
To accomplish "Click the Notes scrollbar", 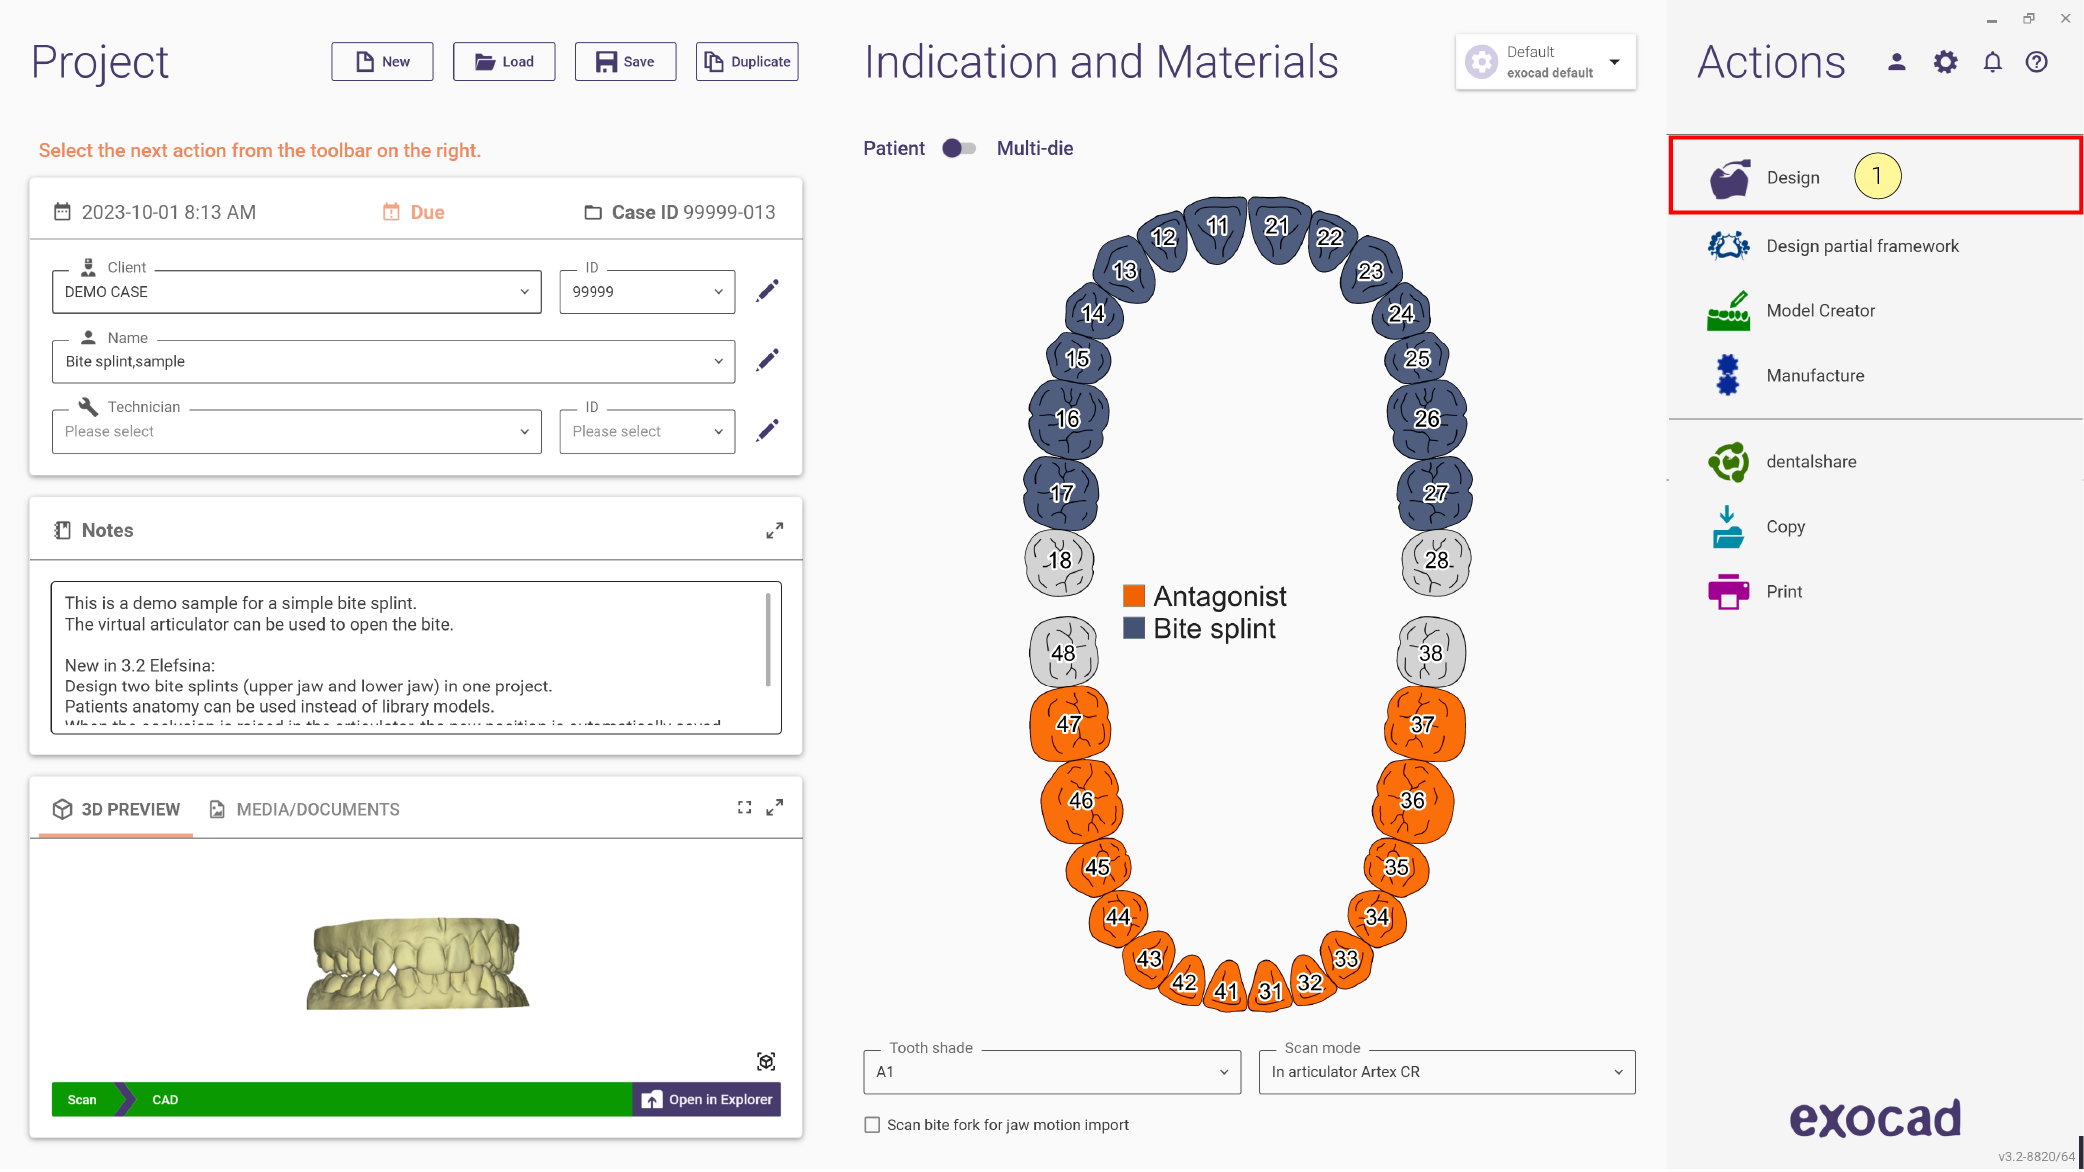I will point(768,640).
